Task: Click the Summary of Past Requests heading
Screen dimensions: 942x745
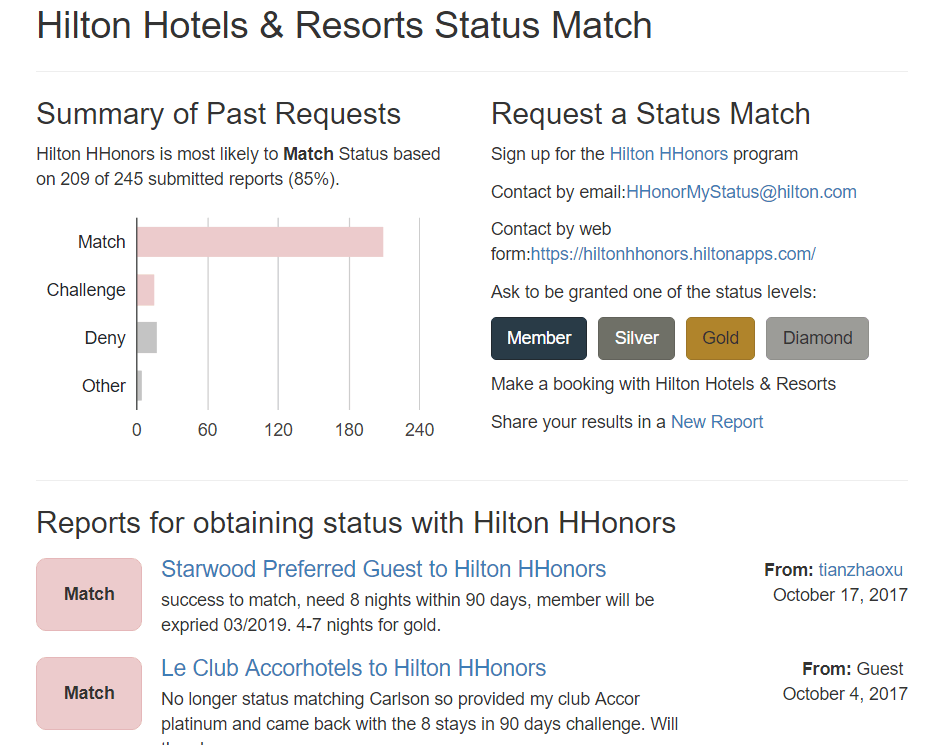Action: pos(218,114)
